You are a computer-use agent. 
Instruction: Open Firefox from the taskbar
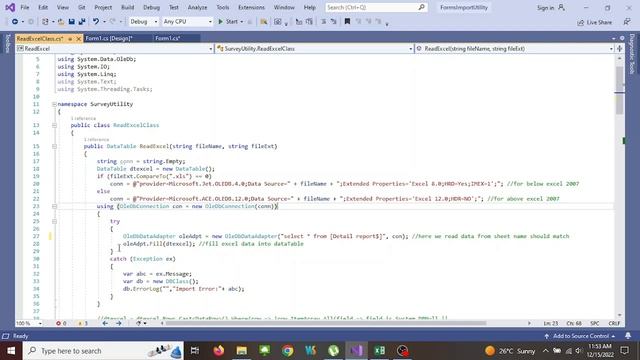coord(219,351)
